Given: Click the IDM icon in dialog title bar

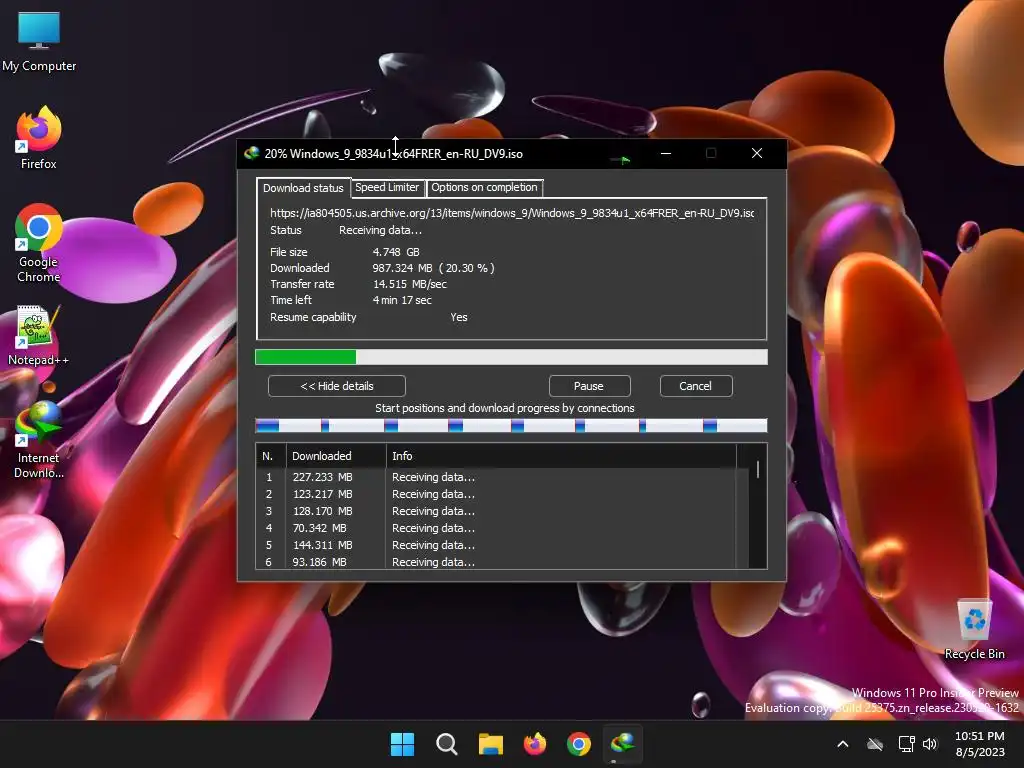Looking at the screenshot, I should point(251,153).
